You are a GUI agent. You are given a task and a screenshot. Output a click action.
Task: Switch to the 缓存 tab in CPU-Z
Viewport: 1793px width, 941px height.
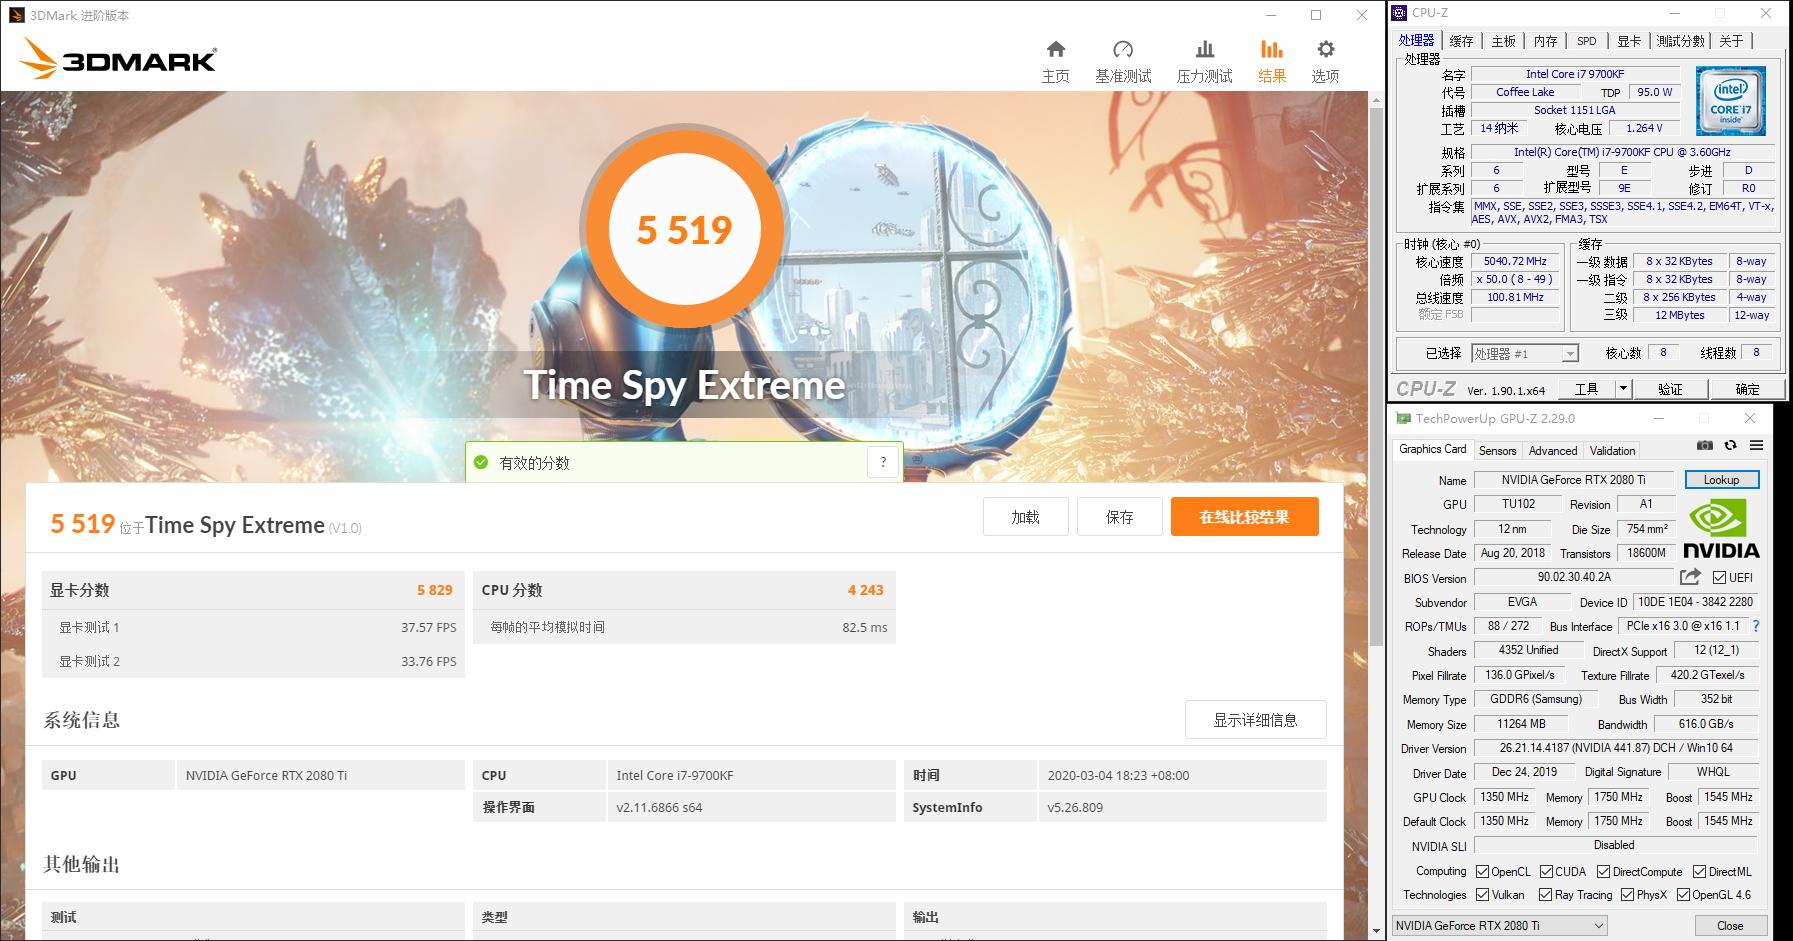(1461, 41)
